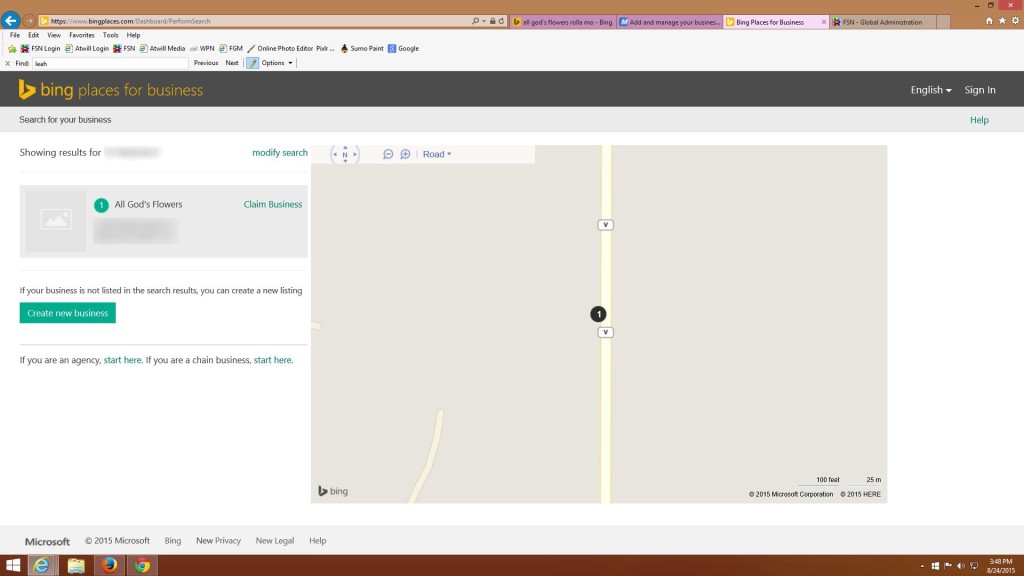Open the Favorites menu

[x=82, y=35]
